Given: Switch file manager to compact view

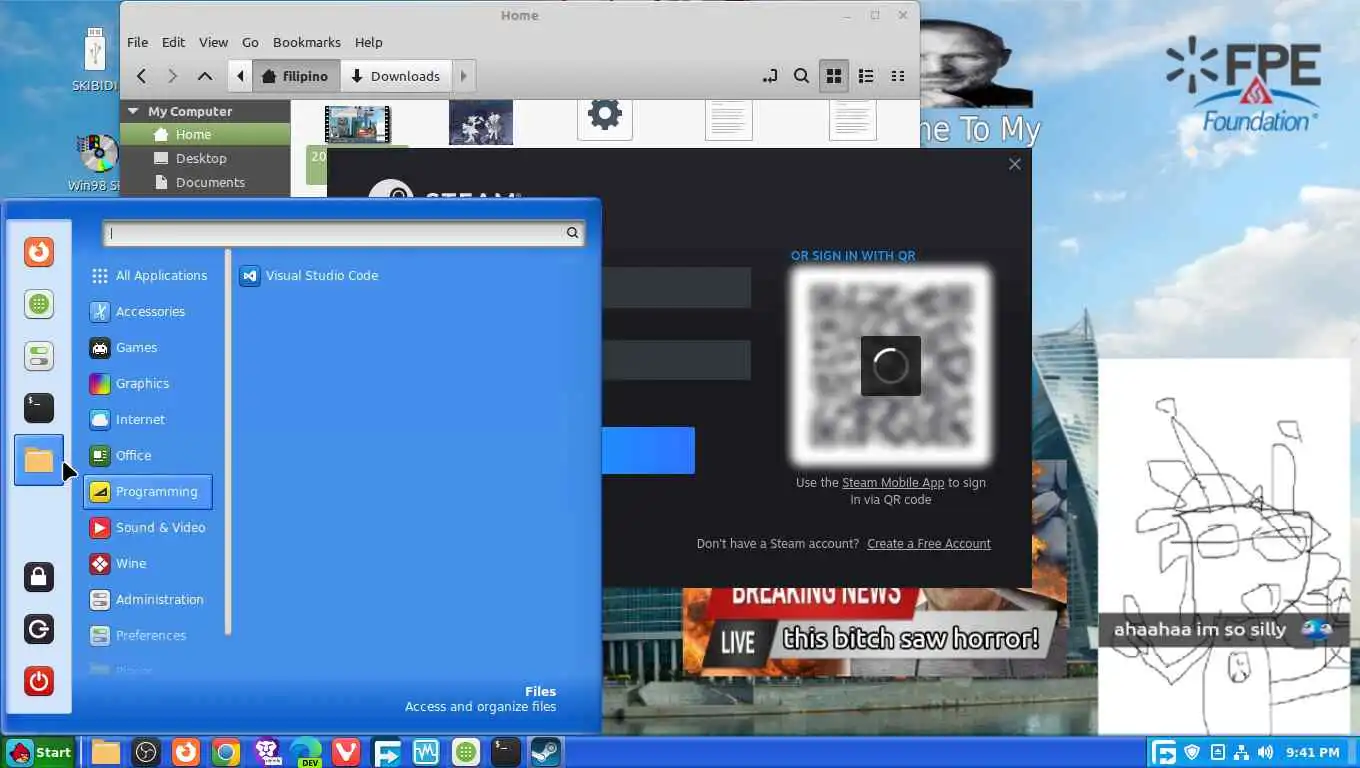Looking at the screenshot, I should (898, 76).
